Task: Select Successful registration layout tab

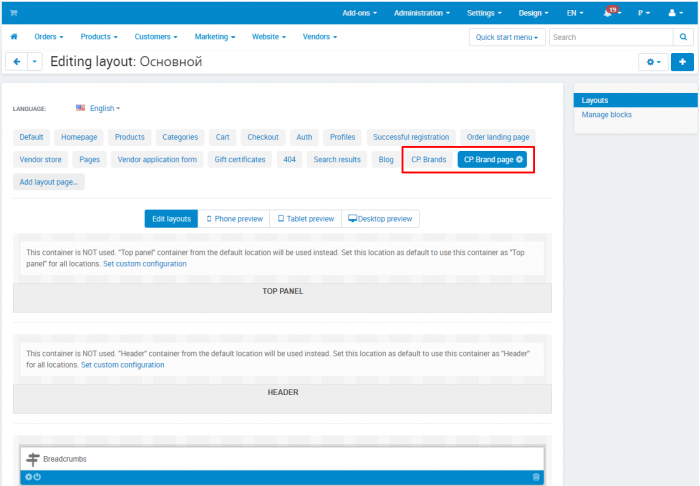Action: tap(411, 137)
